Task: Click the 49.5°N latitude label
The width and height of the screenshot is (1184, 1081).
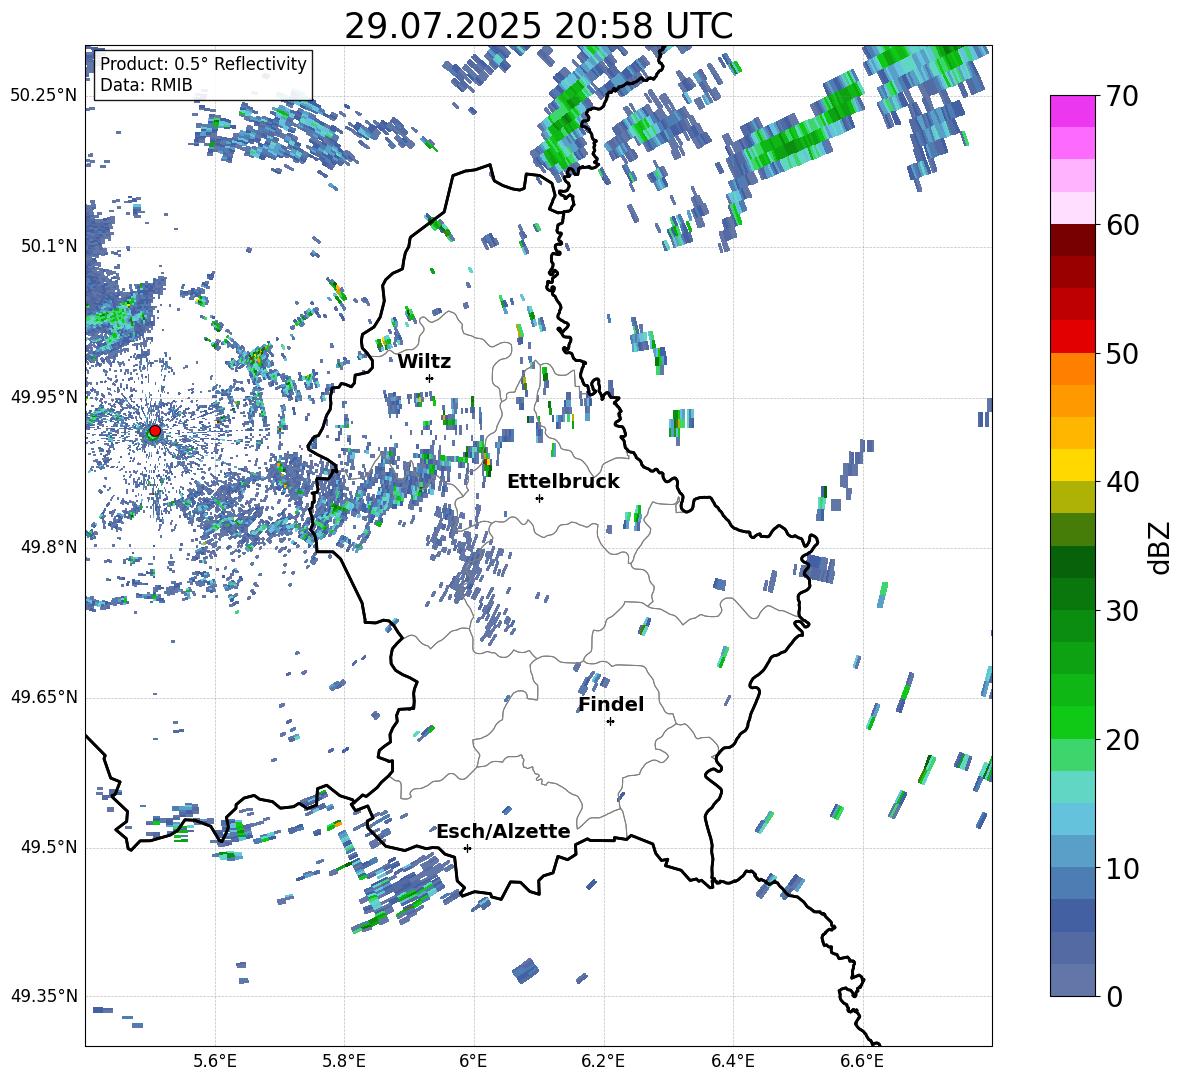Action: [49, 847]
